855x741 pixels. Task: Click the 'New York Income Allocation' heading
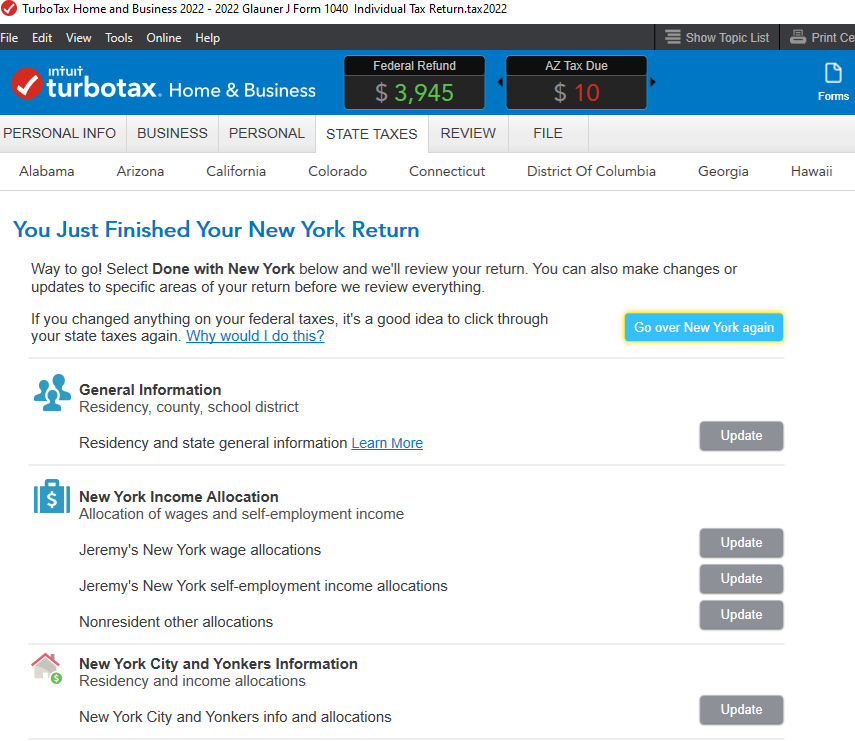[179, 497]
